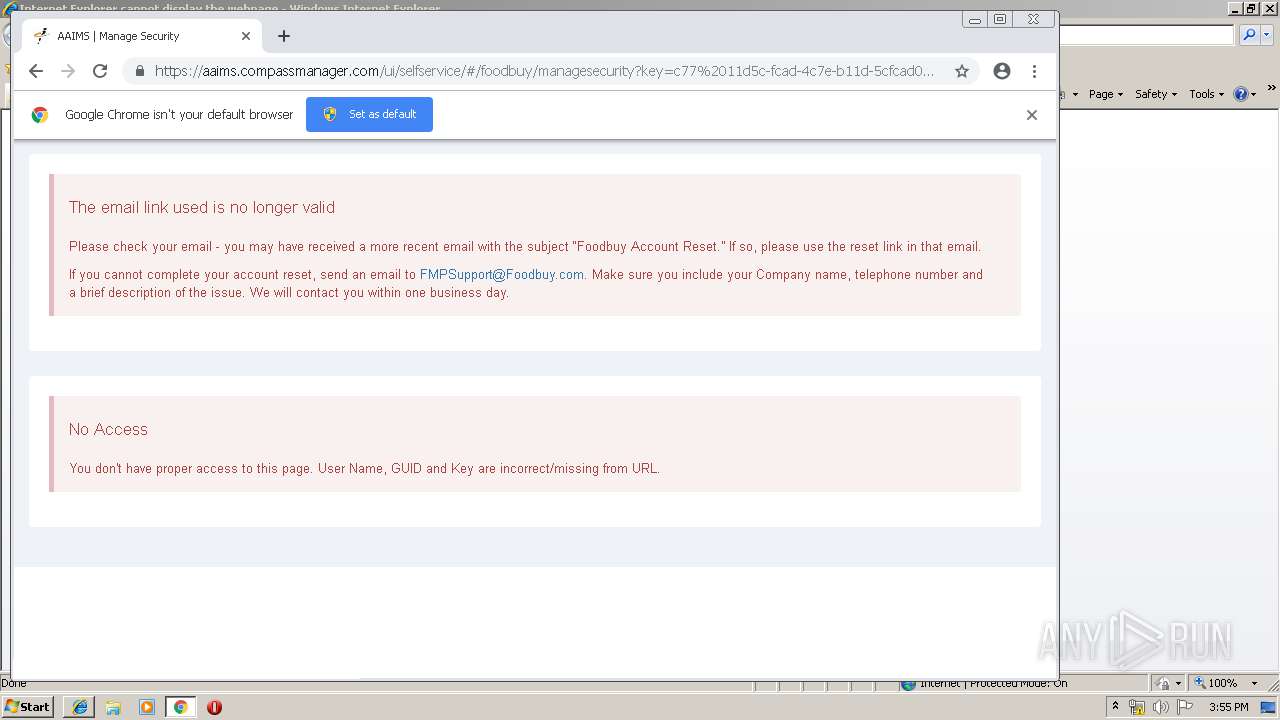
Task: Click Internet Protected Mode status text
Action: coord(993,683)
